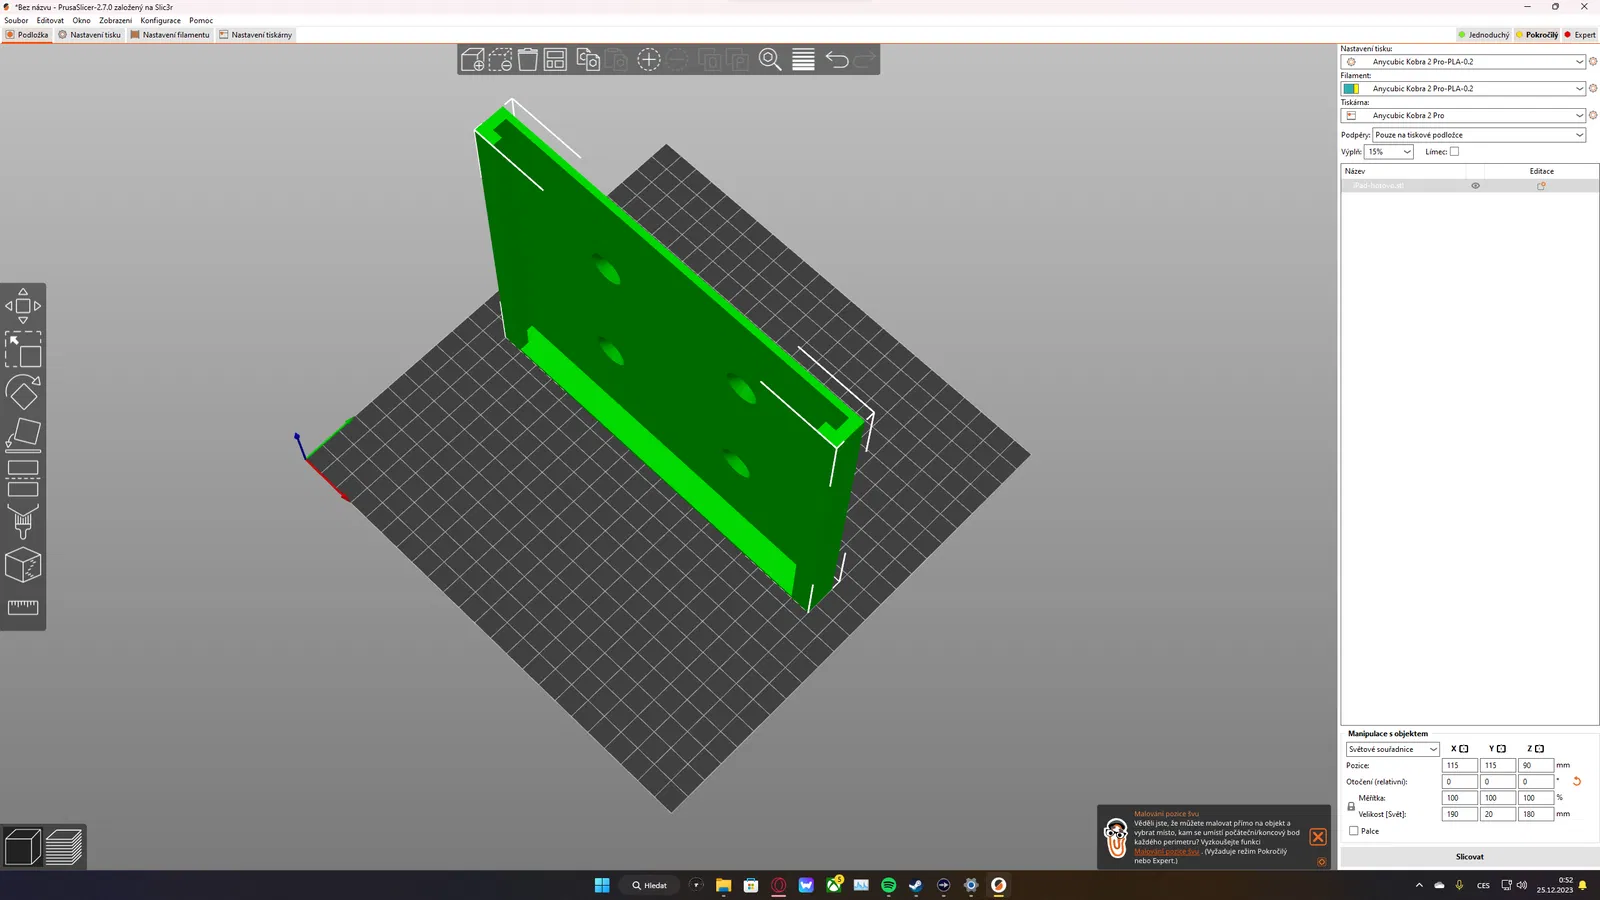Toggle Z axis mirror button
Viewport: 1600px width, 900px height.
click(x=1539, y=749)
